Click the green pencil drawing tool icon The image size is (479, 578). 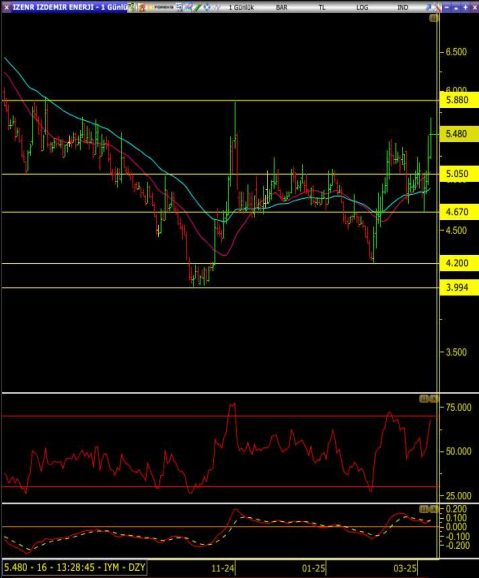click(x=198, y=7)
